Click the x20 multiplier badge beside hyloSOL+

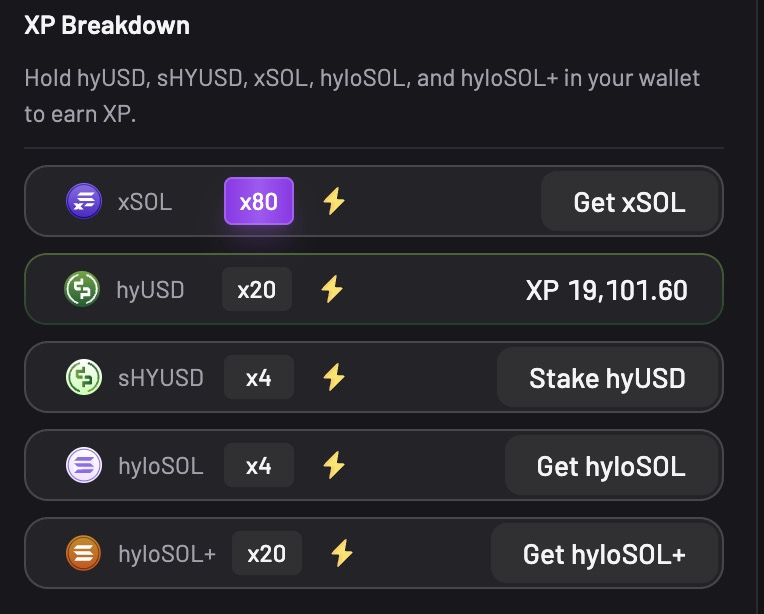[267, 553]
